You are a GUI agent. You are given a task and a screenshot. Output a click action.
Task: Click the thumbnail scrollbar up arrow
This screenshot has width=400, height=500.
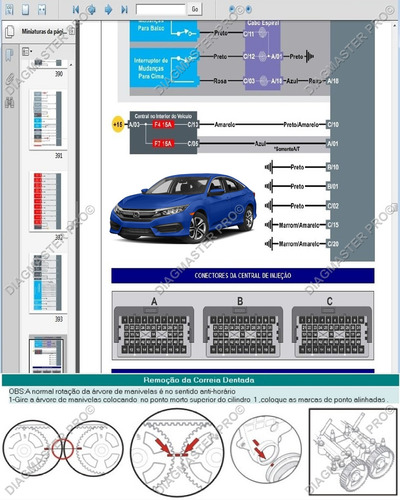71,64
